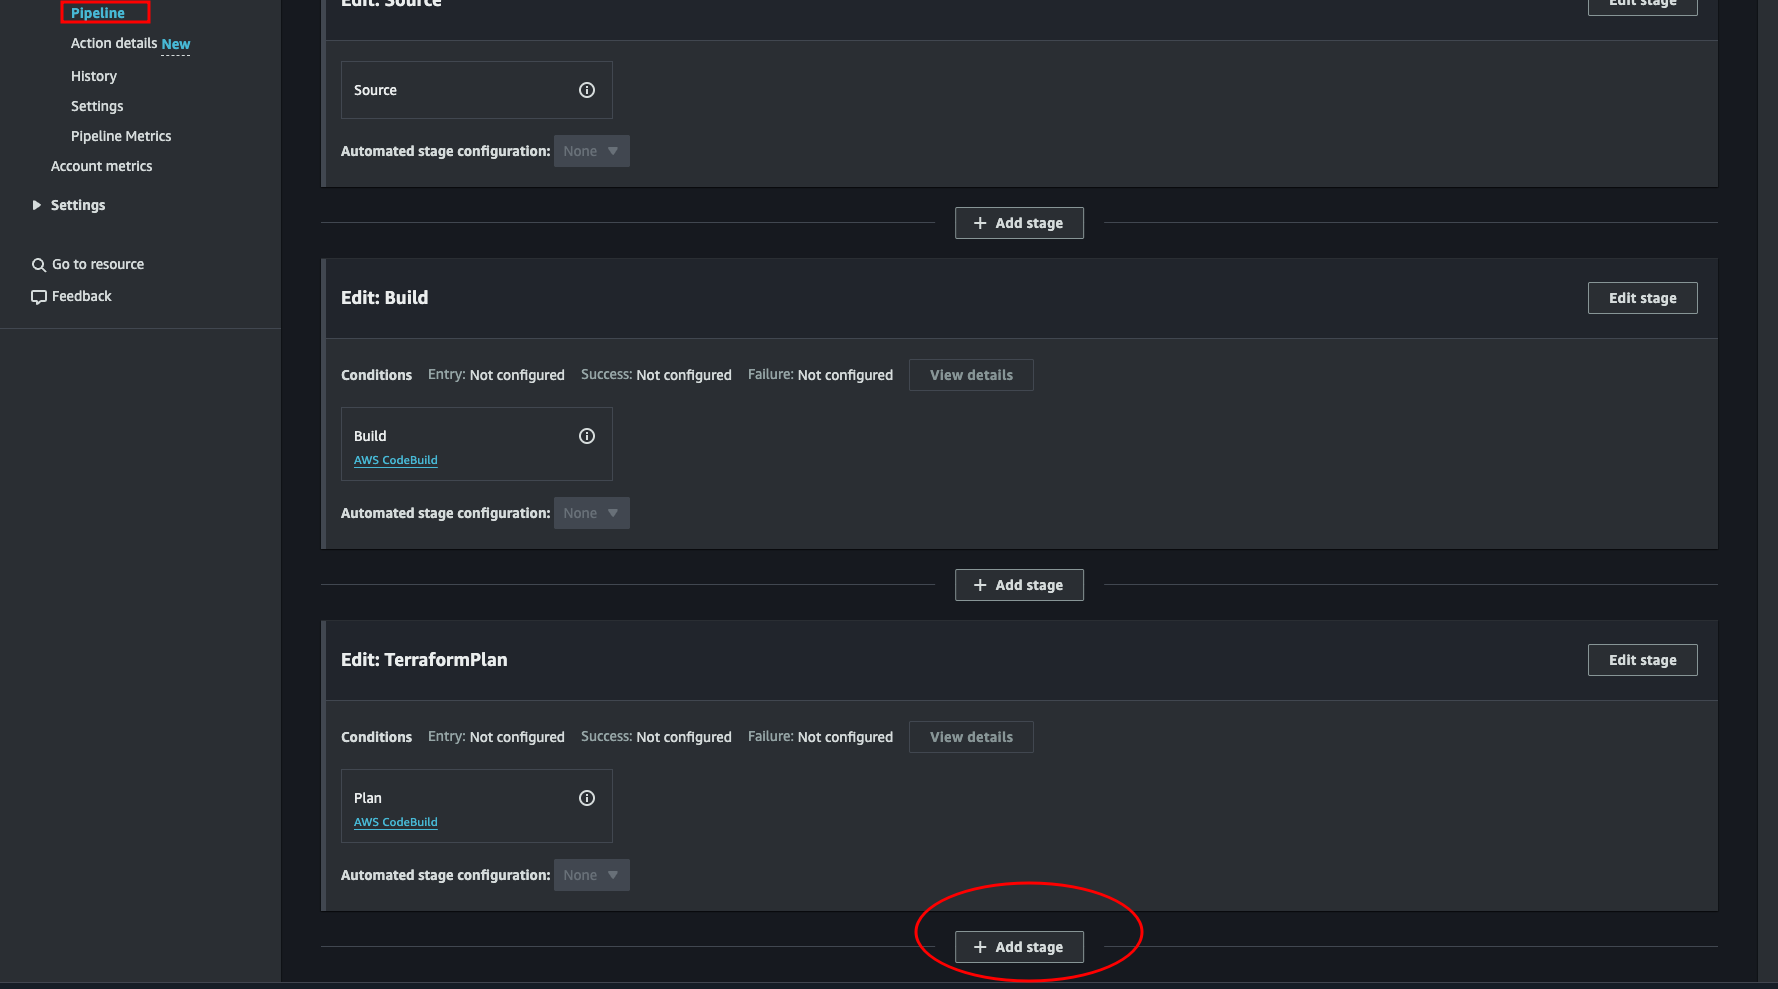
Task: Open Build stage automated configuration dropdown
Action: coord(591,513)
